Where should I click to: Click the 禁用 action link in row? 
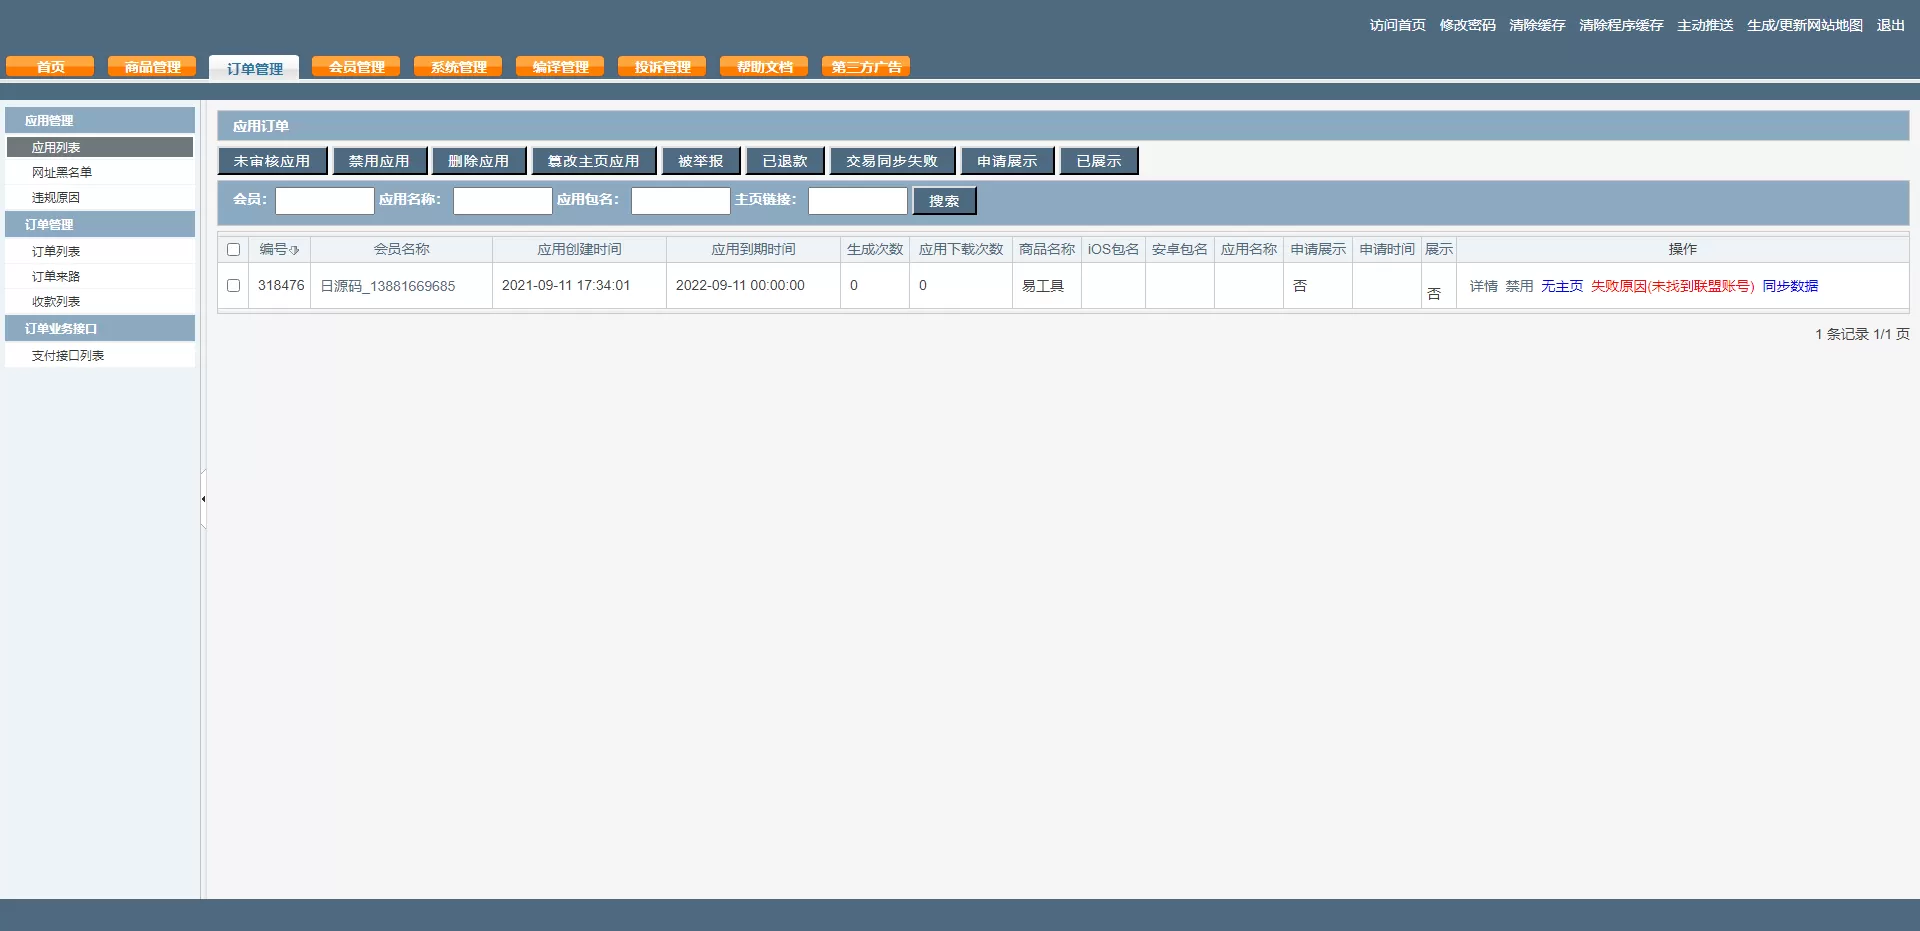[x=1519, y=286]
